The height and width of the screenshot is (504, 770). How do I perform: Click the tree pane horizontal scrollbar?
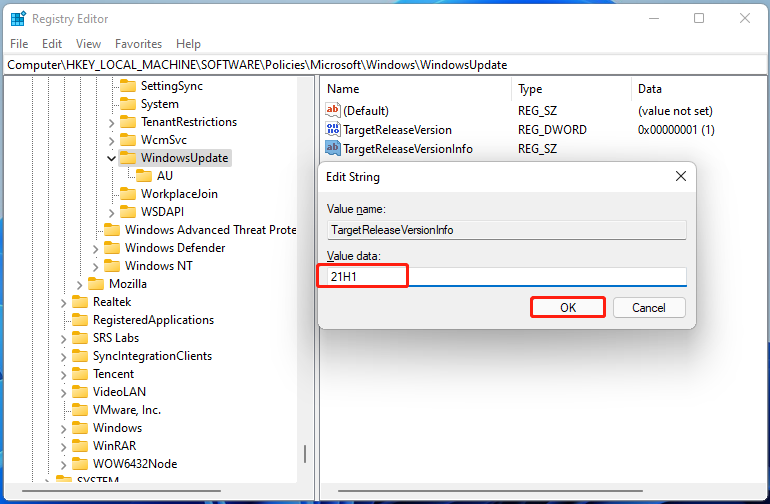click(121, 490)
